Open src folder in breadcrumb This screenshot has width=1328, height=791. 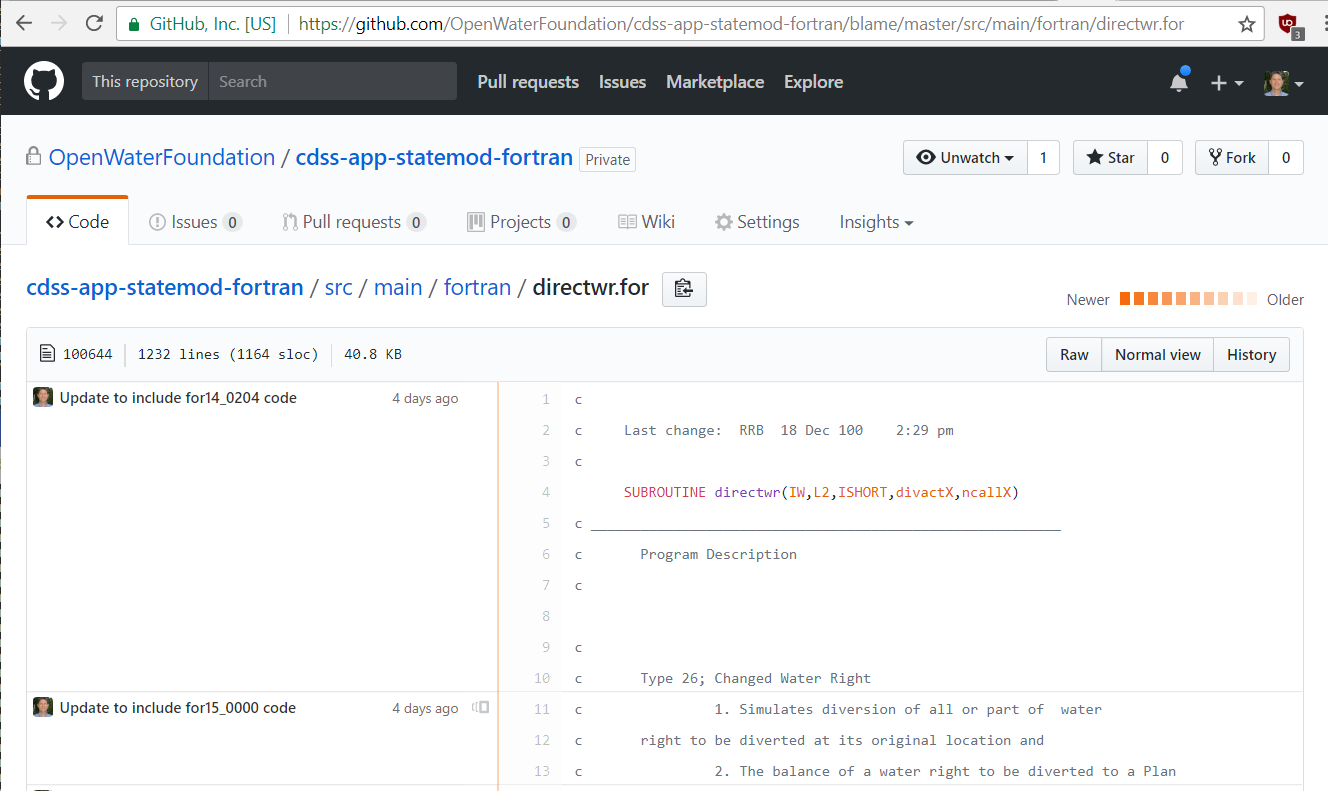point(339,288)
